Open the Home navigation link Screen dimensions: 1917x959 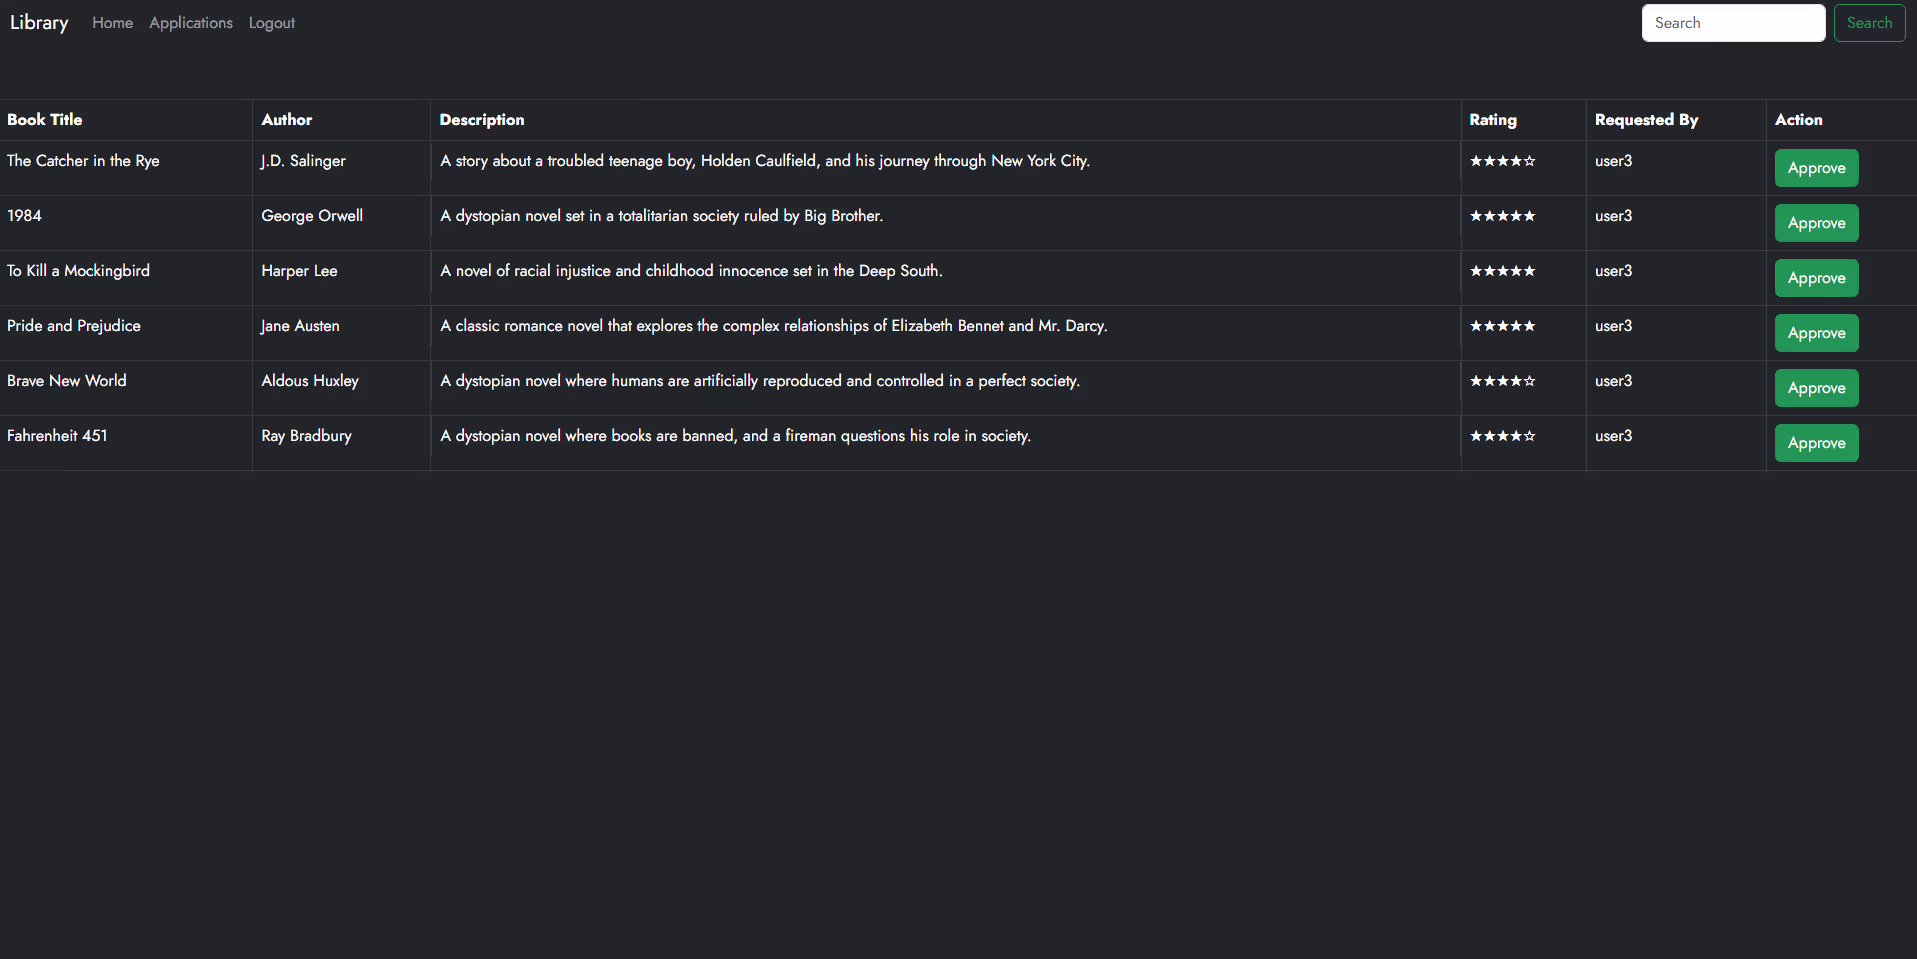[112, 23]
